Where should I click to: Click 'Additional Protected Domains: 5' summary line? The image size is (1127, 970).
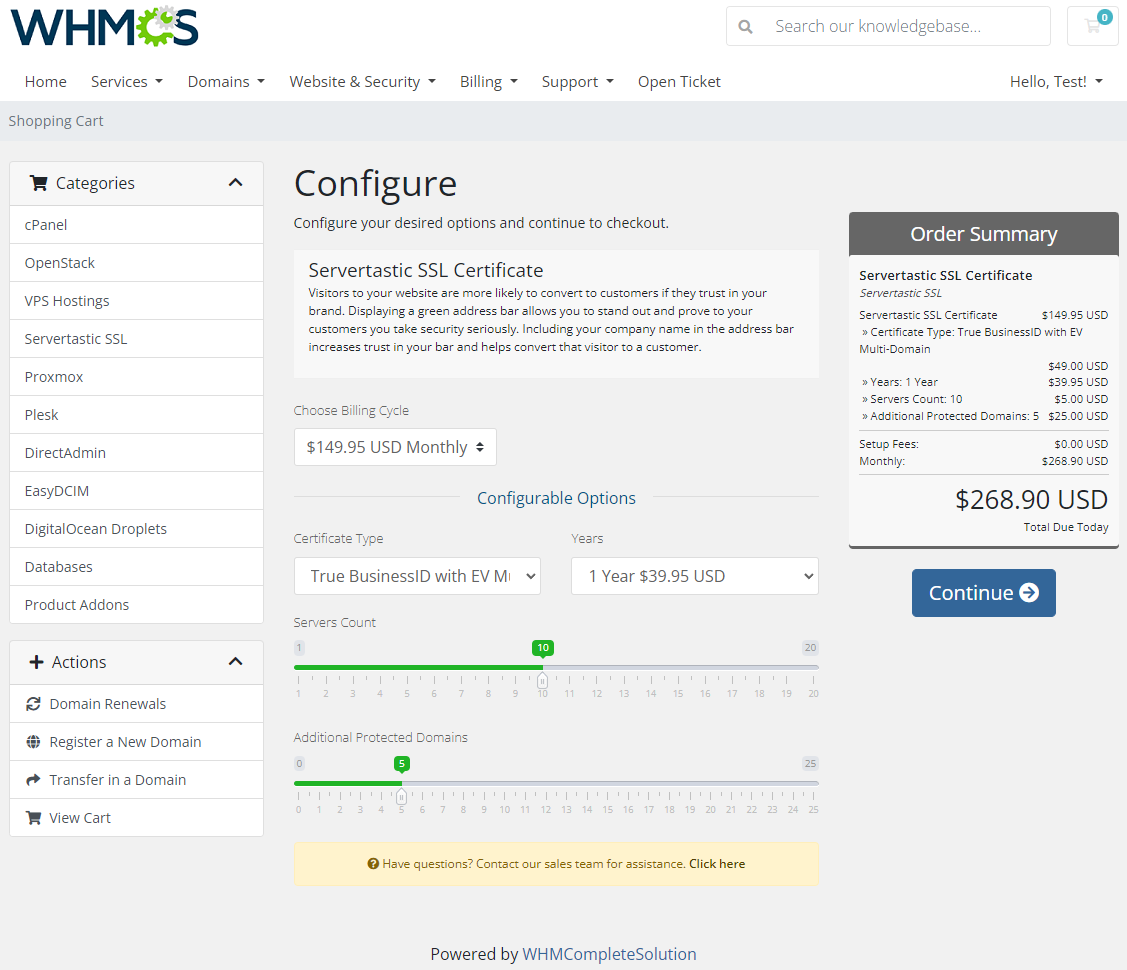click(983, 416)
